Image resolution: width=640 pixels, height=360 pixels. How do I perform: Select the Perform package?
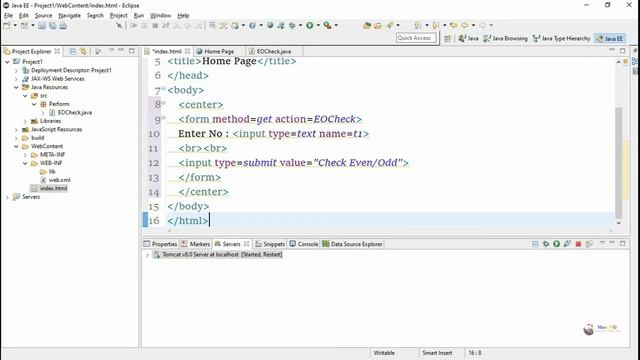click(59, 104)
